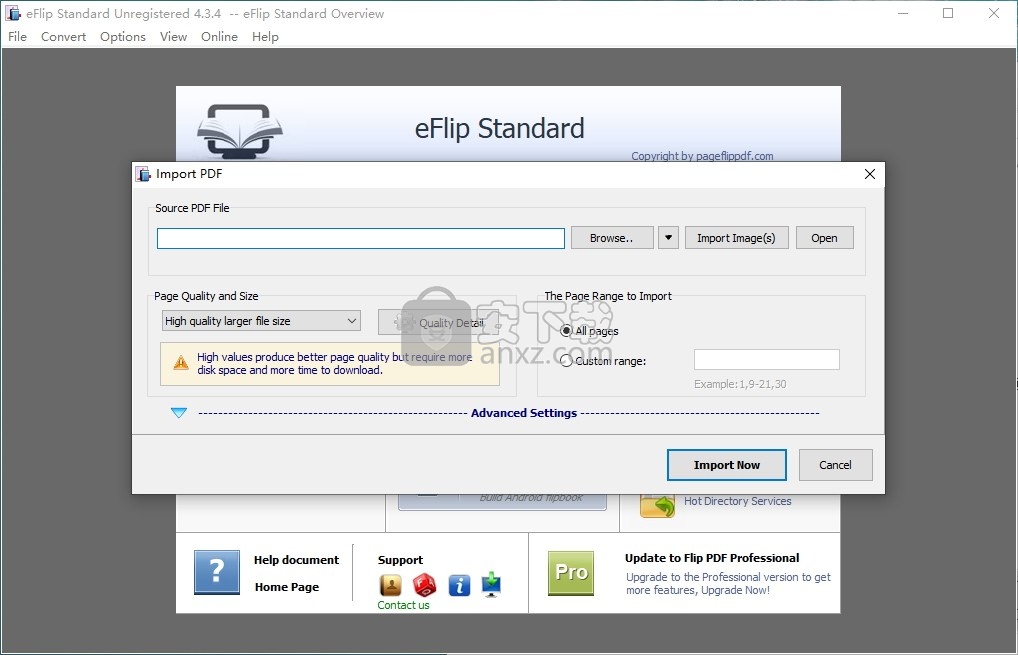This screenshot has height=655, width=1018.
Task: Click the Import Image(s) button
Action: point(736,238)
